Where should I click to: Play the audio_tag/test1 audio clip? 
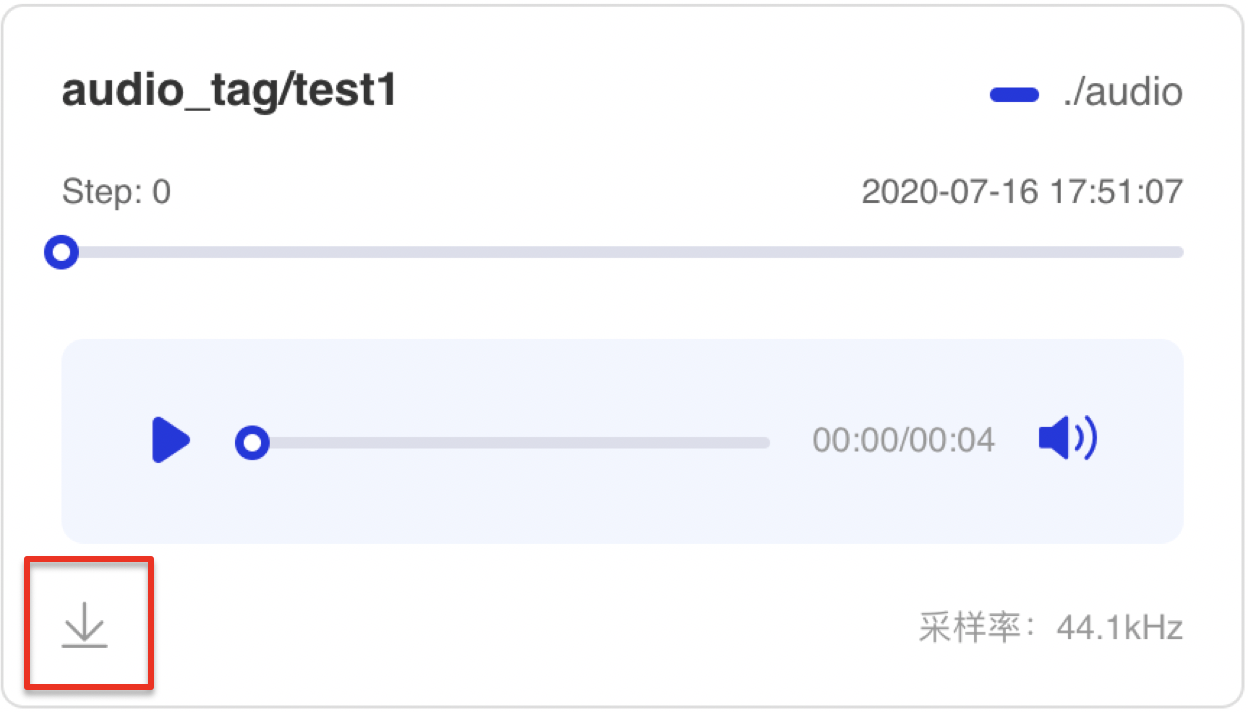pyautogui.click(x=171, y=441)
